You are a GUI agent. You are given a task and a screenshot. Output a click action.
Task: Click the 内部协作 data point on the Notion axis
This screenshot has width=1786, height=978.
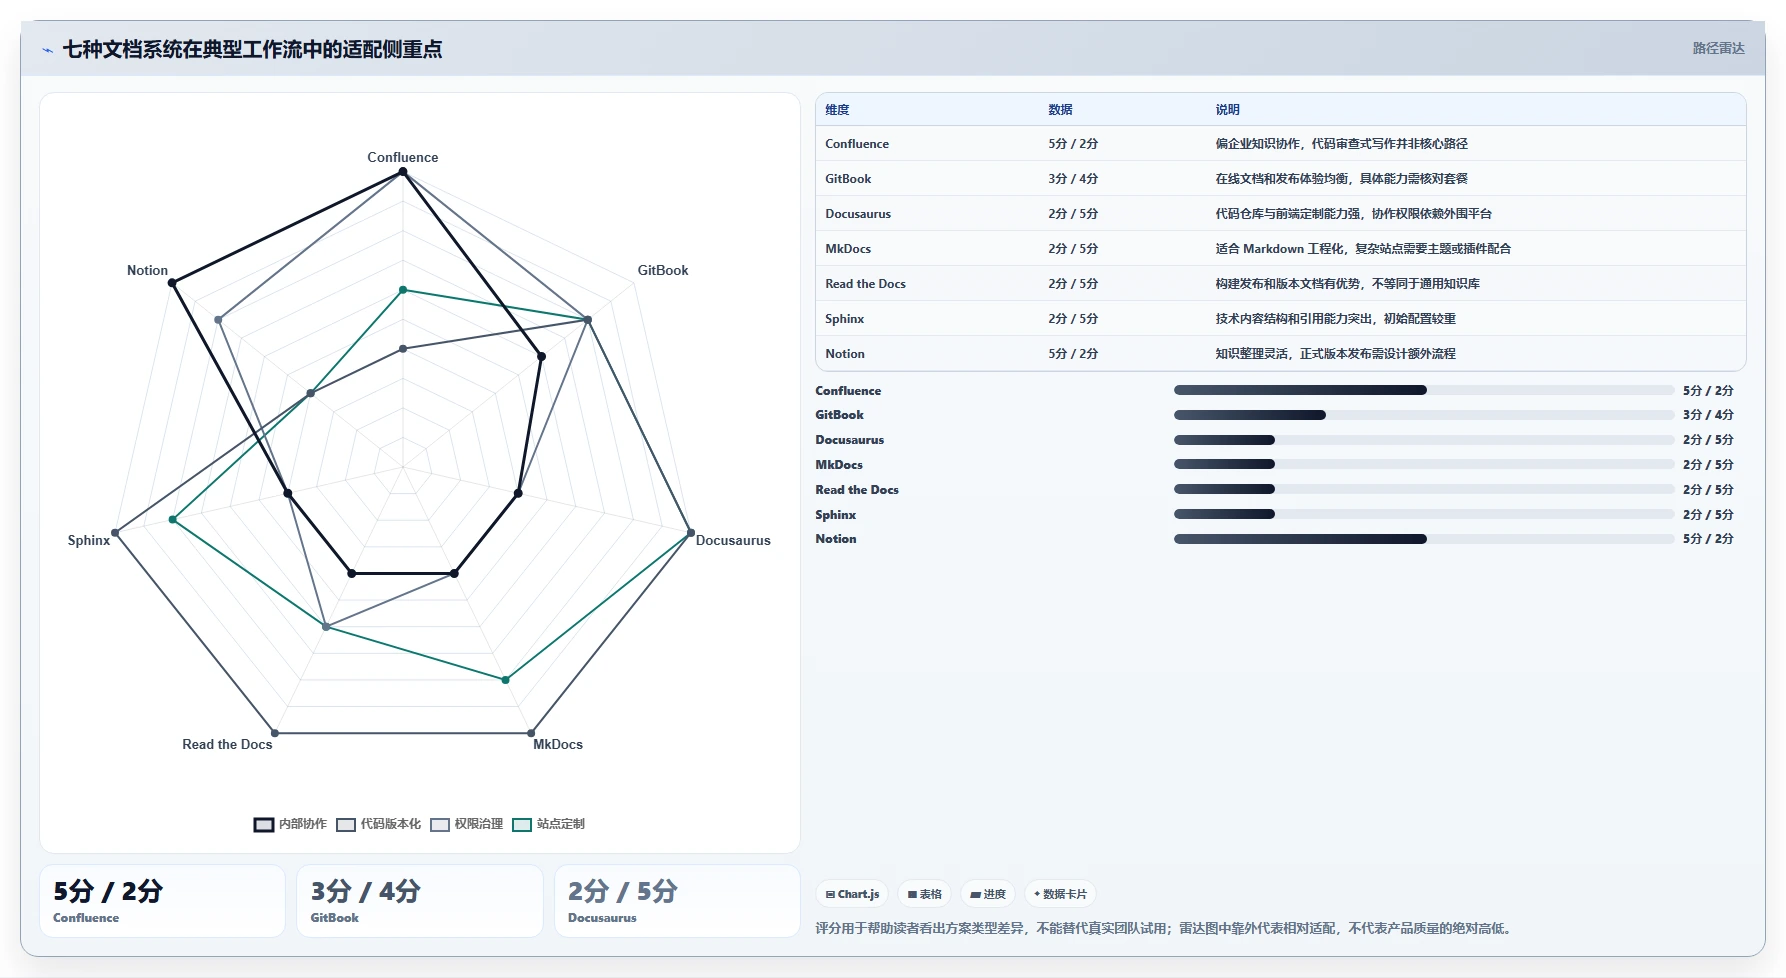click(172, 283)
